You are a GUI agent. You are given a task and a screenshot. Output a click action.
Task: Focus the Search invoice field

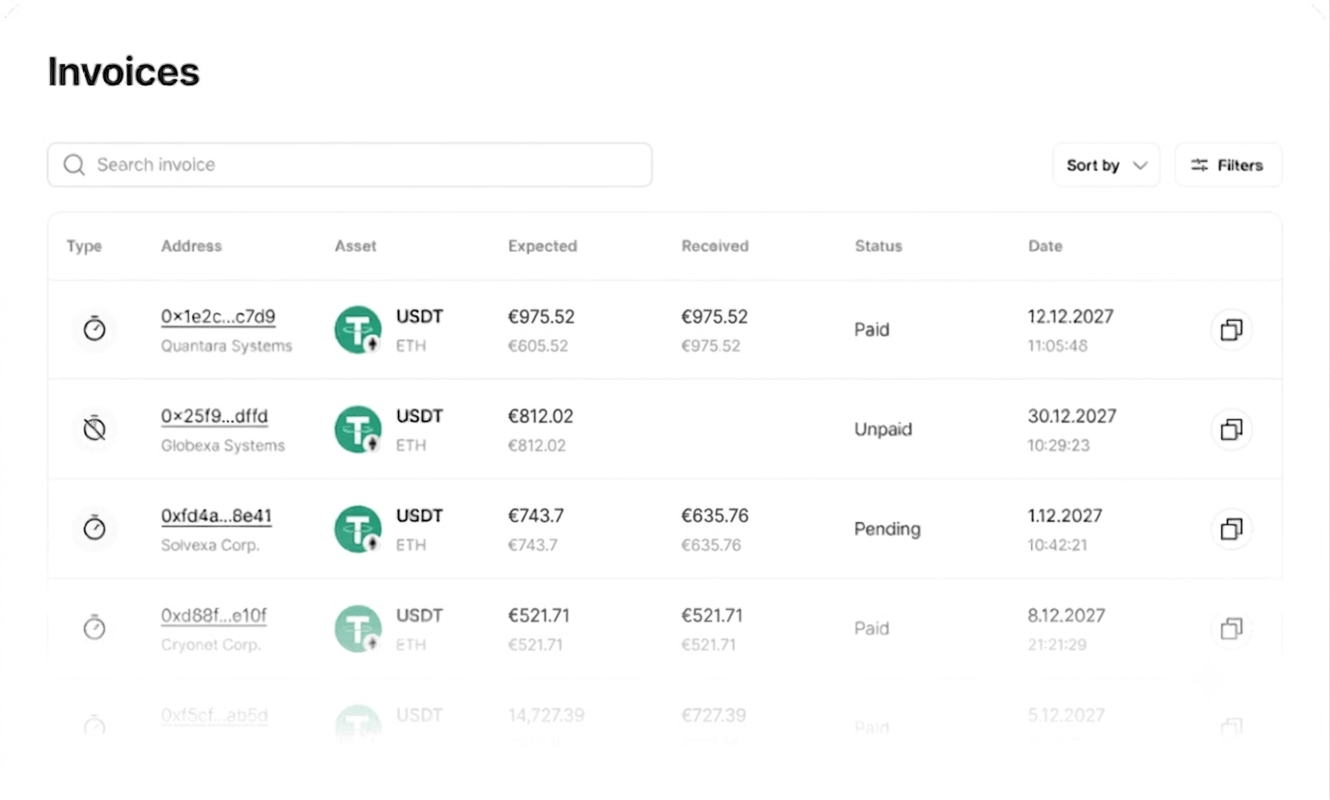point(350,165)
